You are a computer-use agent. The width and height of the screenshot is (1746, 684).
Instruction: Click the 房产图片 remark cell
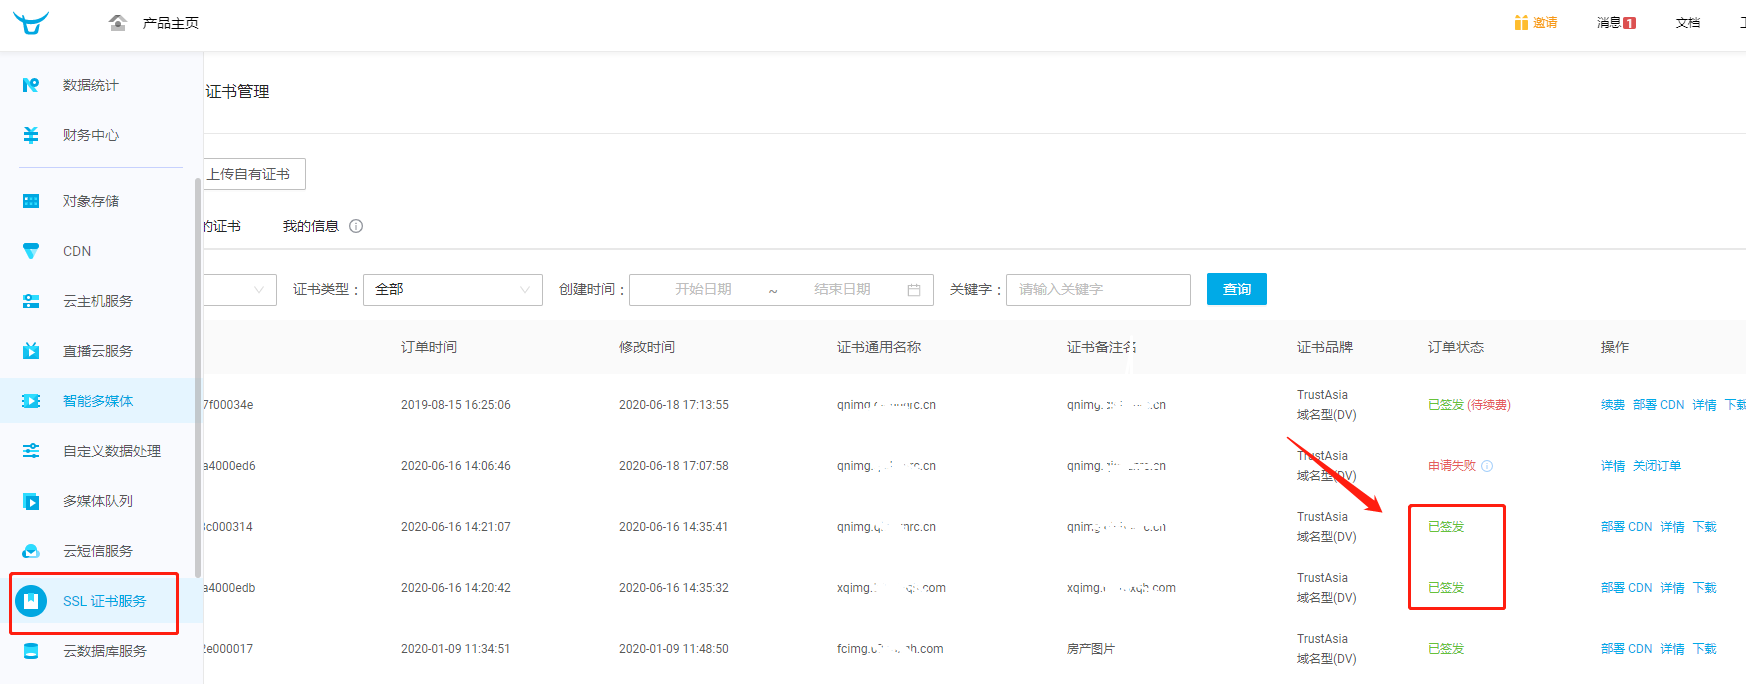pyautogui.click(x=1090, y=649)
